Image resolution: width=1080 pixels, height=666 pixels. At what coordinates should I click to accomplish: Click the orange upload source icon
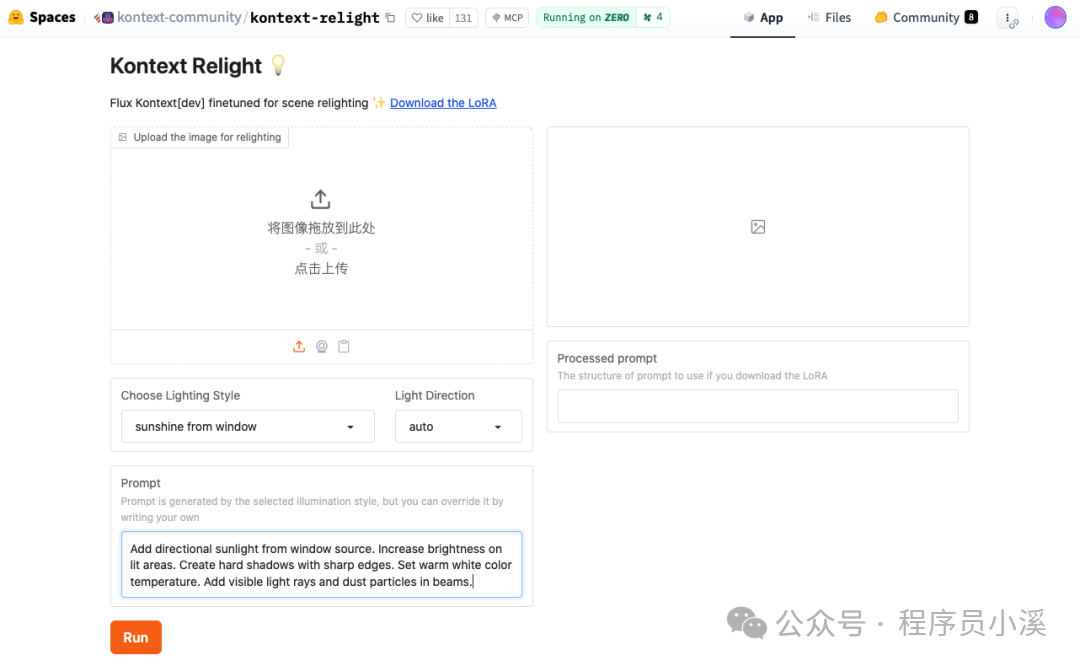point(299,347)
